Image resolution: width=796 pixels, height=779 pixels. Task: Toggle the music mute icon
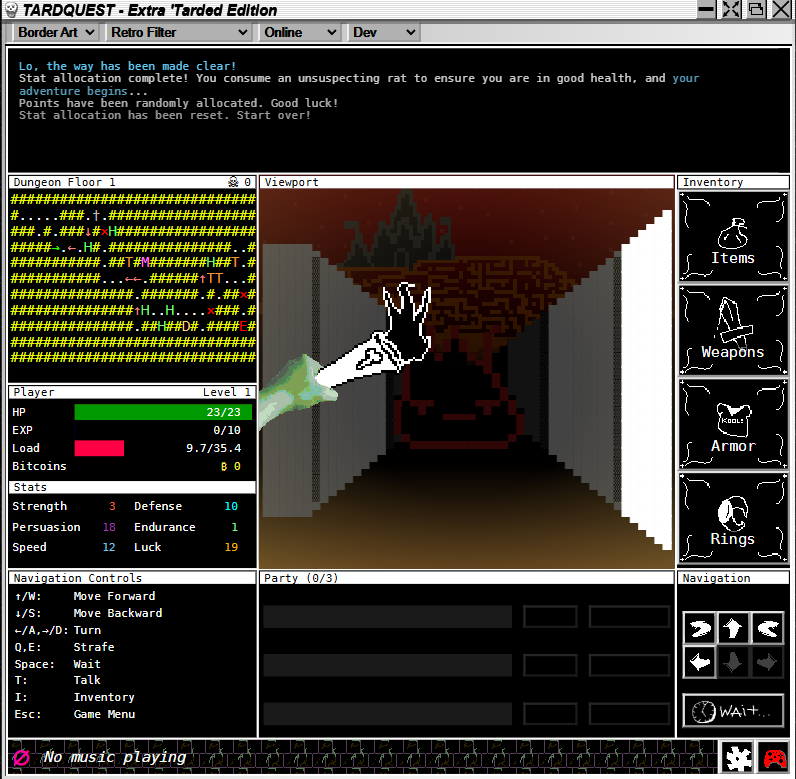[21, 757]
